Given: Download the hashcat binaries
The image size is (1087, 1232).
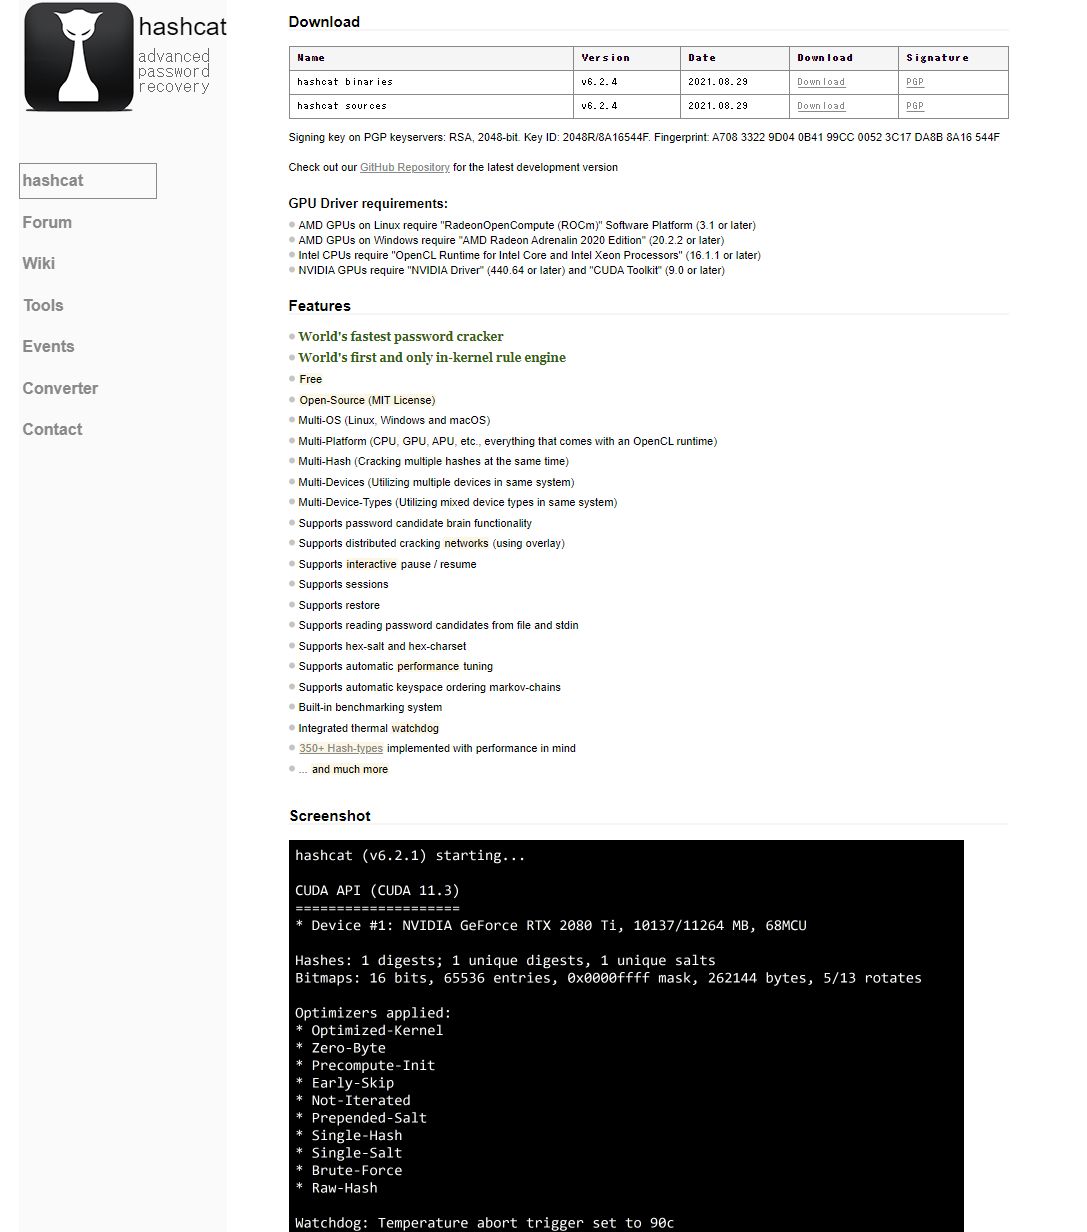Looking at the screenshot, I should click(x=821, y=82).
